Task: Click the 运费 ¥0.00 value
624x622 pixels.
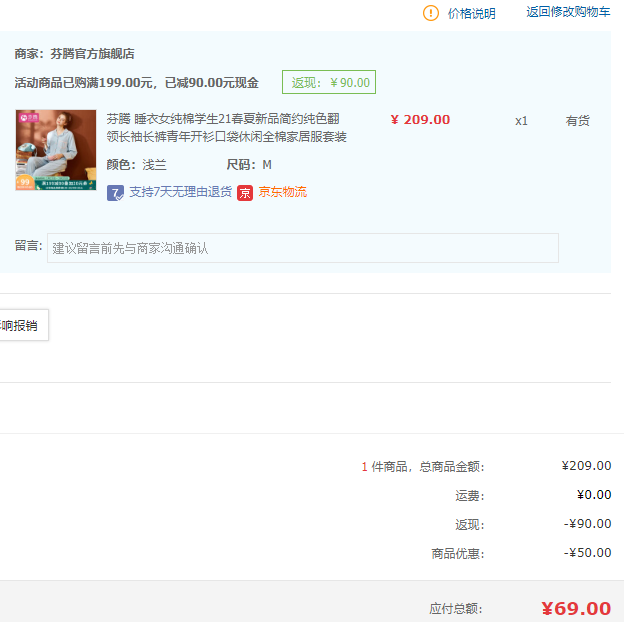Action: point(594,495)
